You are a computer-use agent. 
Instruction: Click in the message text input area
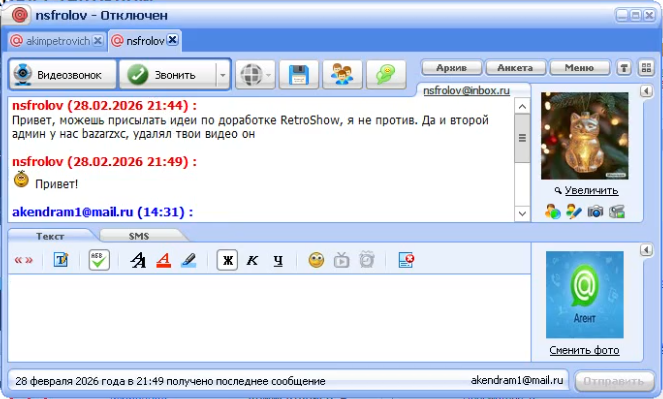click(x=269, y=318)
